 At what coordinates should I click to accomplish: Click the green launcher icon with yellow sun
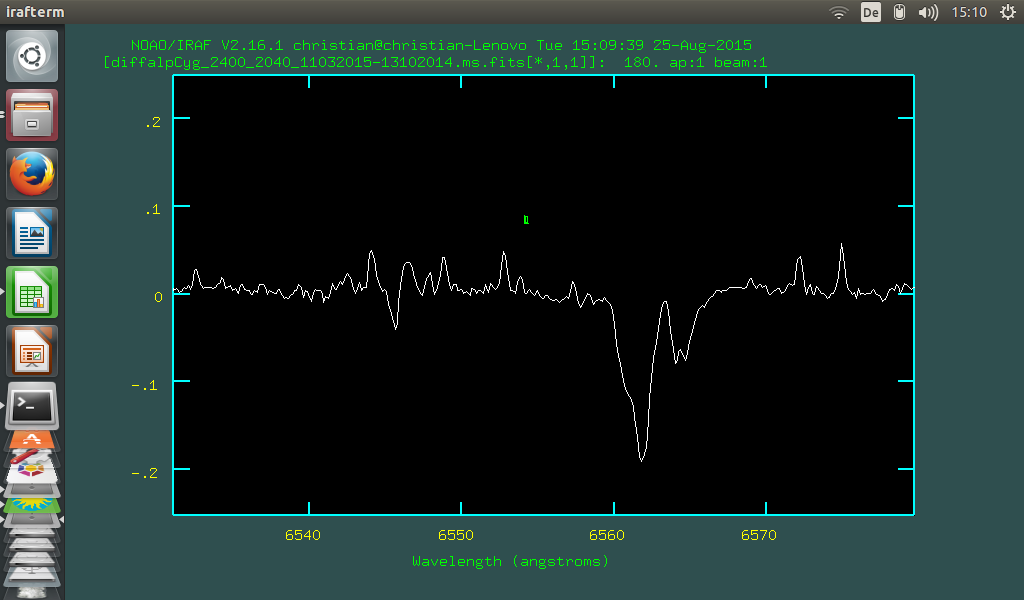(31, 505)
